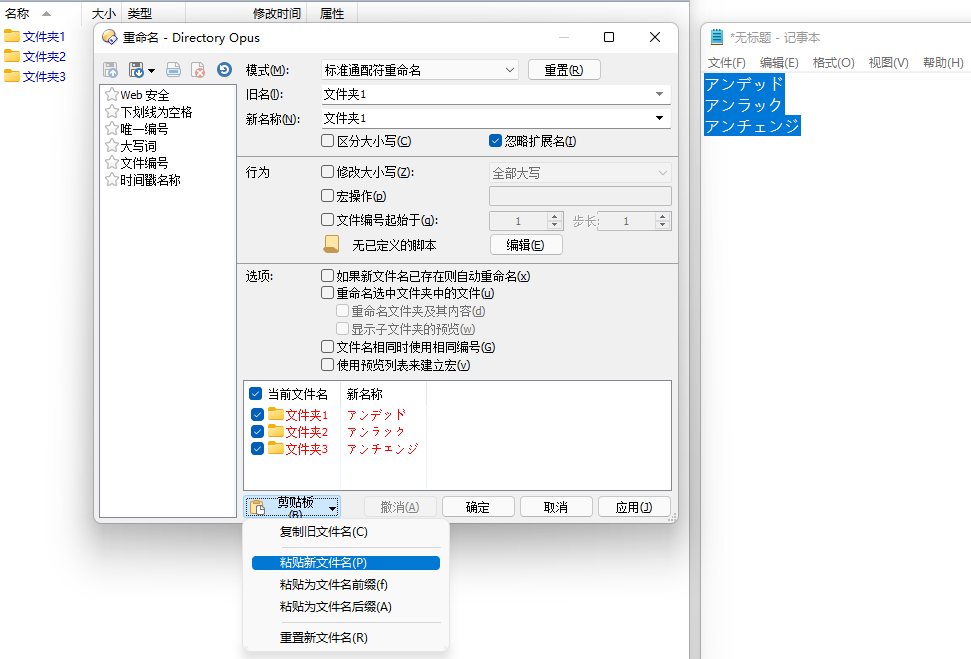The height and width of the screenshot is (659, 971).
Task: Click the script icon beside 无已定义的脚本
Action: (x=331, y=244)
